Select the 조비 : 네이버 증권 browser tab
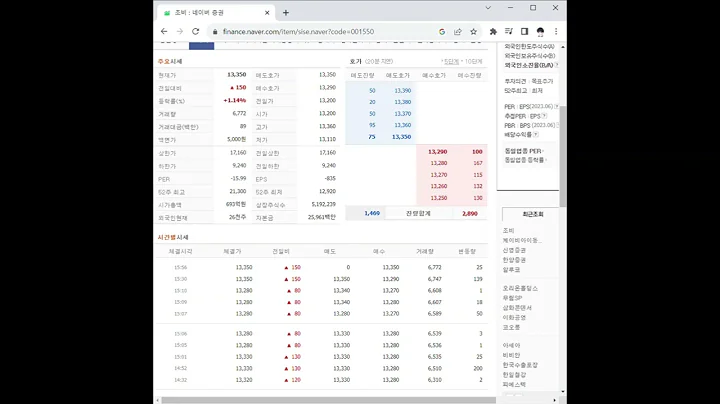Screen dimensions: 720x404 click(216, 13)
